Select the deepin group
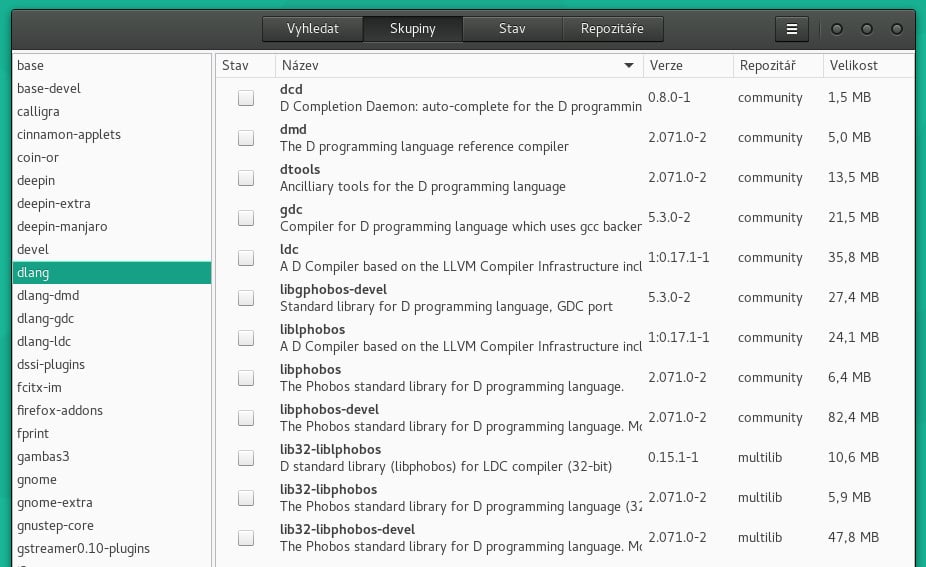Screen dimensions: 926x567 click(x=112, y=181)
